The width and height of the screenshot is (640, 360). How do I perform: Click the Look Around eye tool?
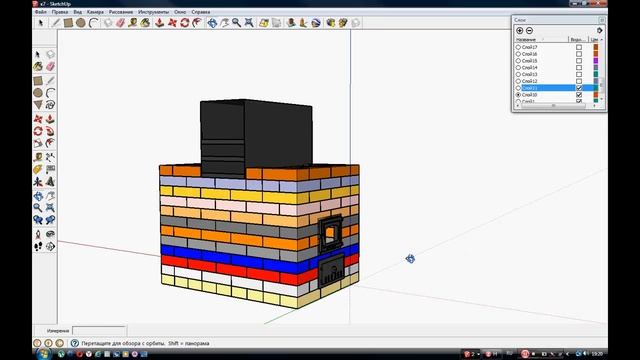50,234
